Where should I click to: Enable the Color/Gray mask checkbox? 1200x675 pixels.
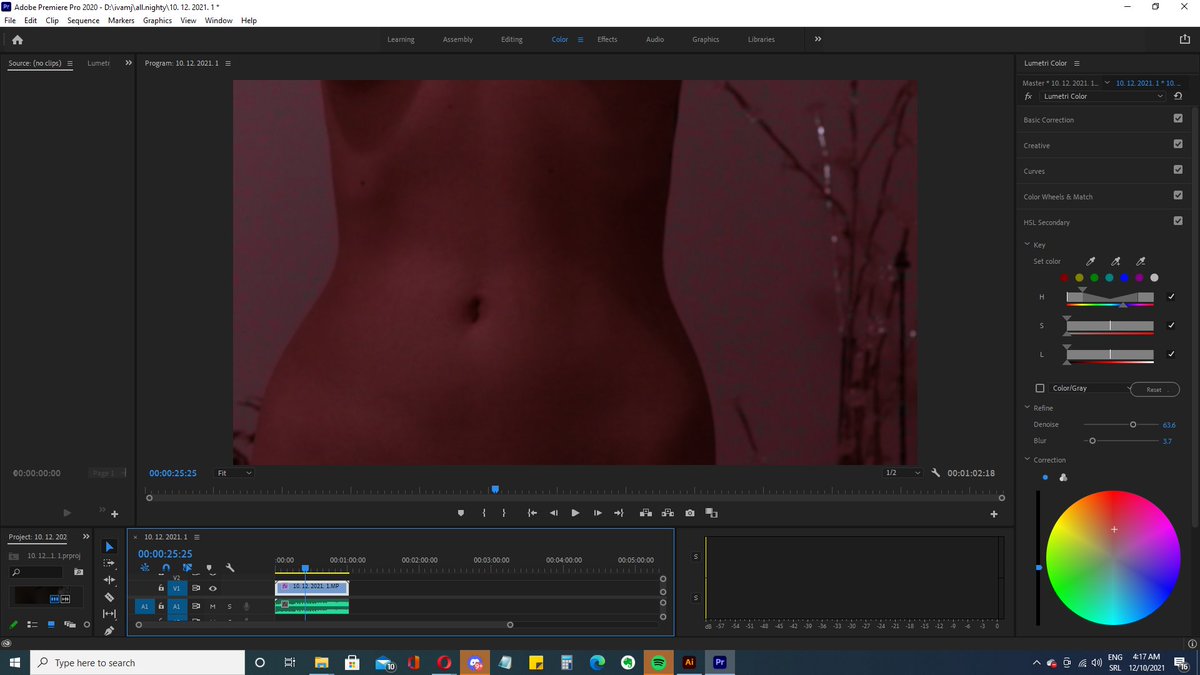(x=1040, y=388)
